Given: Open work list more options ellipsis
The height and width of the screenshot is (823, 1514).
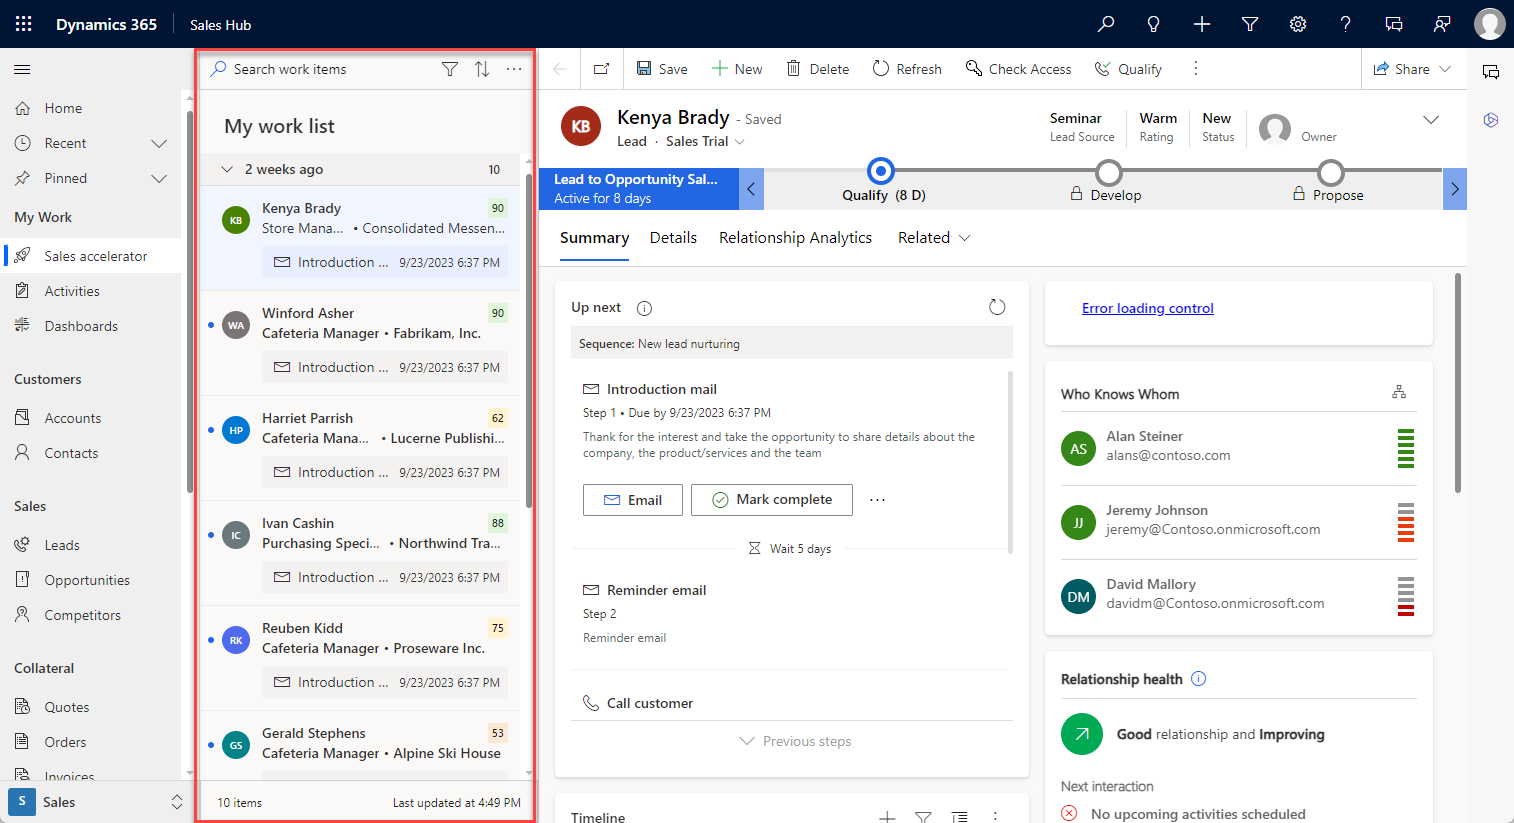Looking at the screenshot, I should click(514, 69).
